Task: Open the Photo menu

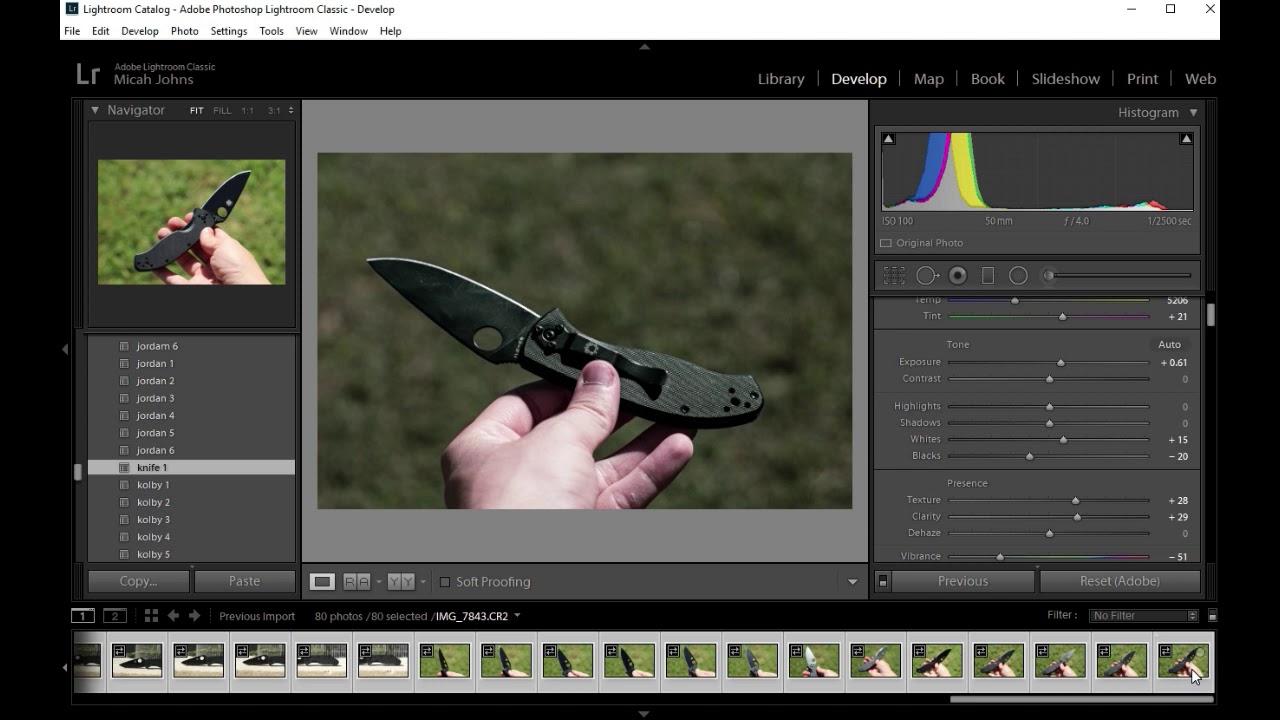Action: [185, 31]
